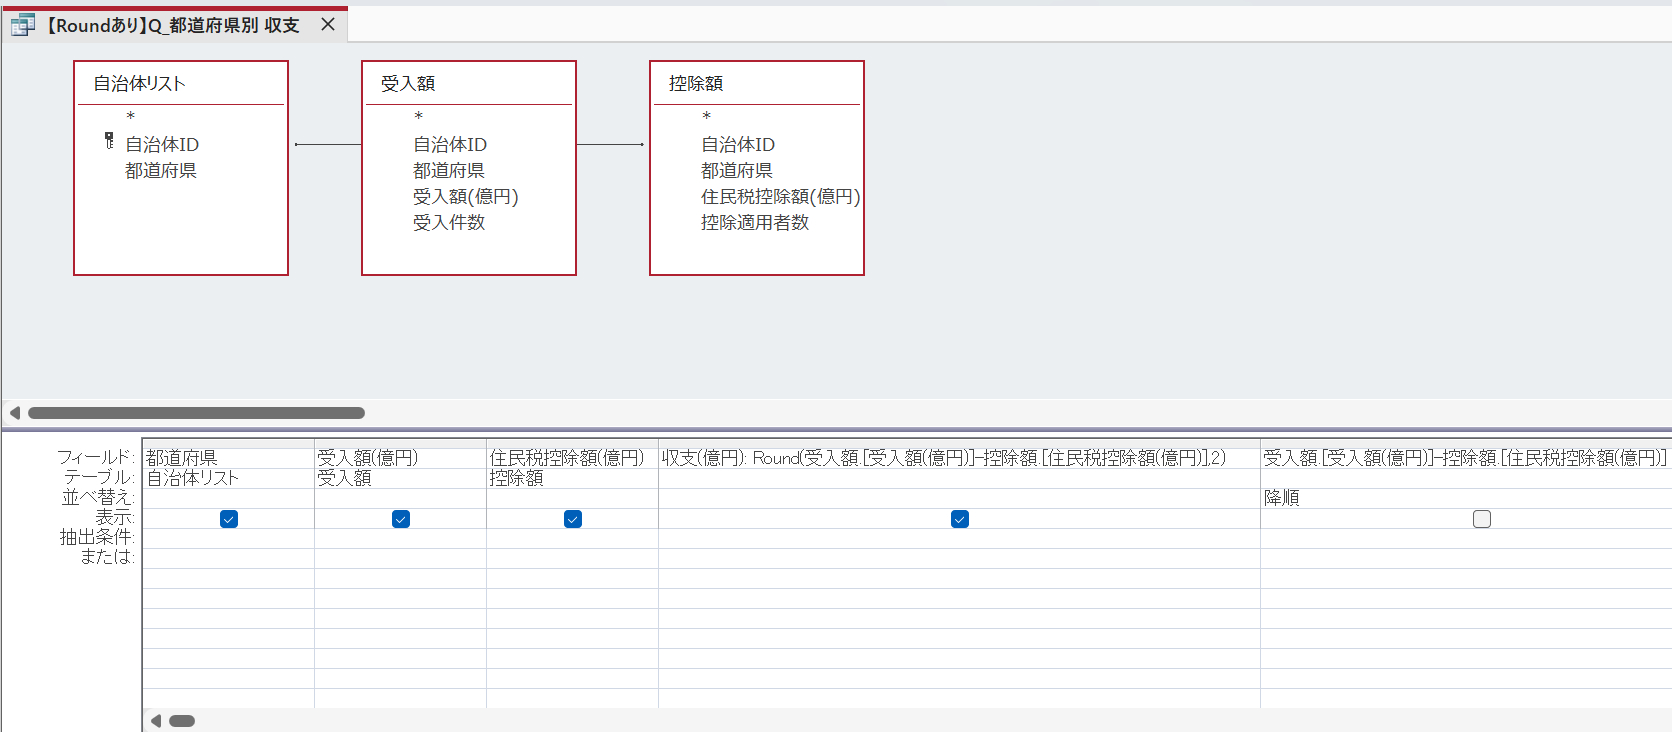Select the asterisk in 控除額 table

coord(706,118)
